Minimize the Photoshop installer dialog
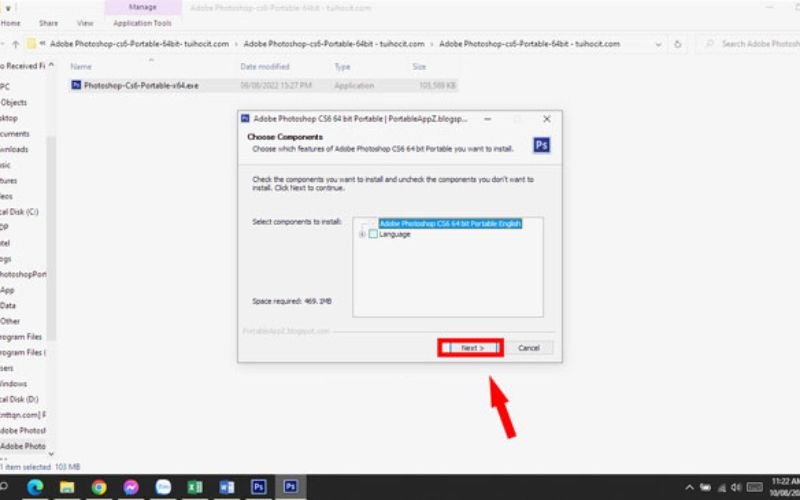800x500 pixels. pyautogui.click(x=488, y=119)
